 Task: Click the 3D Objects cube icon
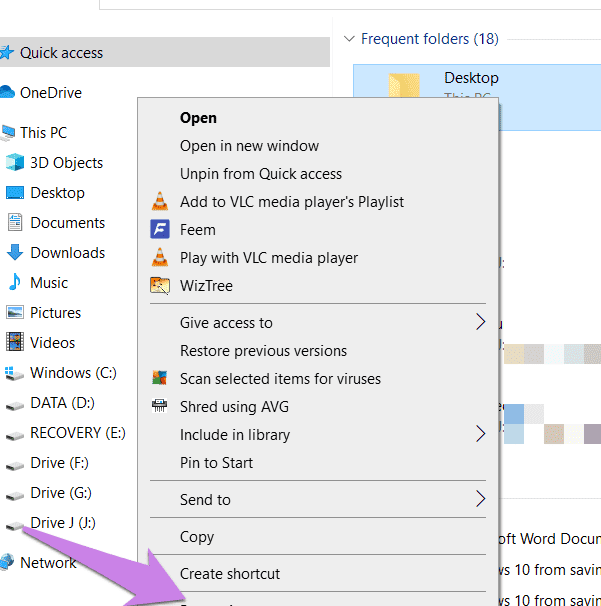coord(15,162)
